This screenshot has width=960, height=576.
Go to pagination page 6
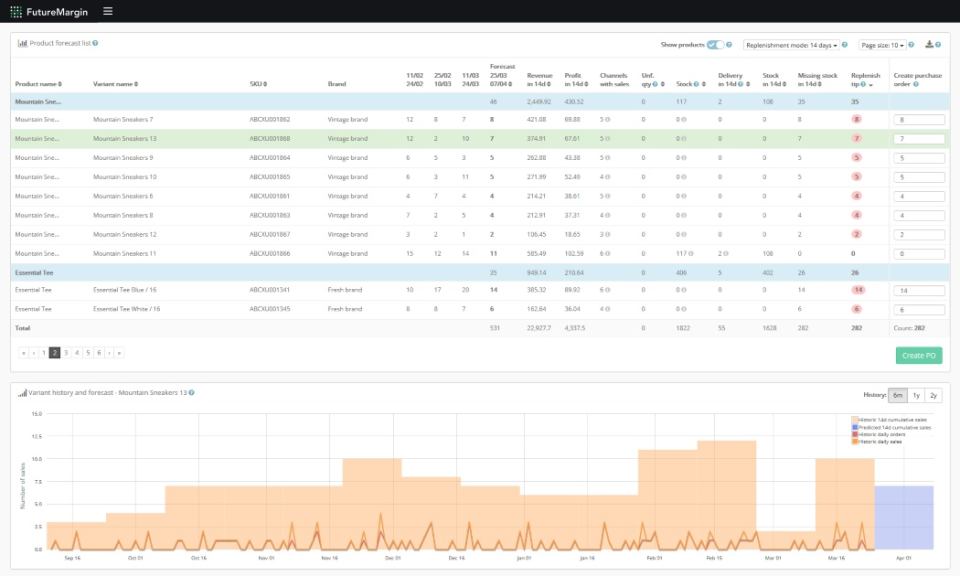coord(99,353)
